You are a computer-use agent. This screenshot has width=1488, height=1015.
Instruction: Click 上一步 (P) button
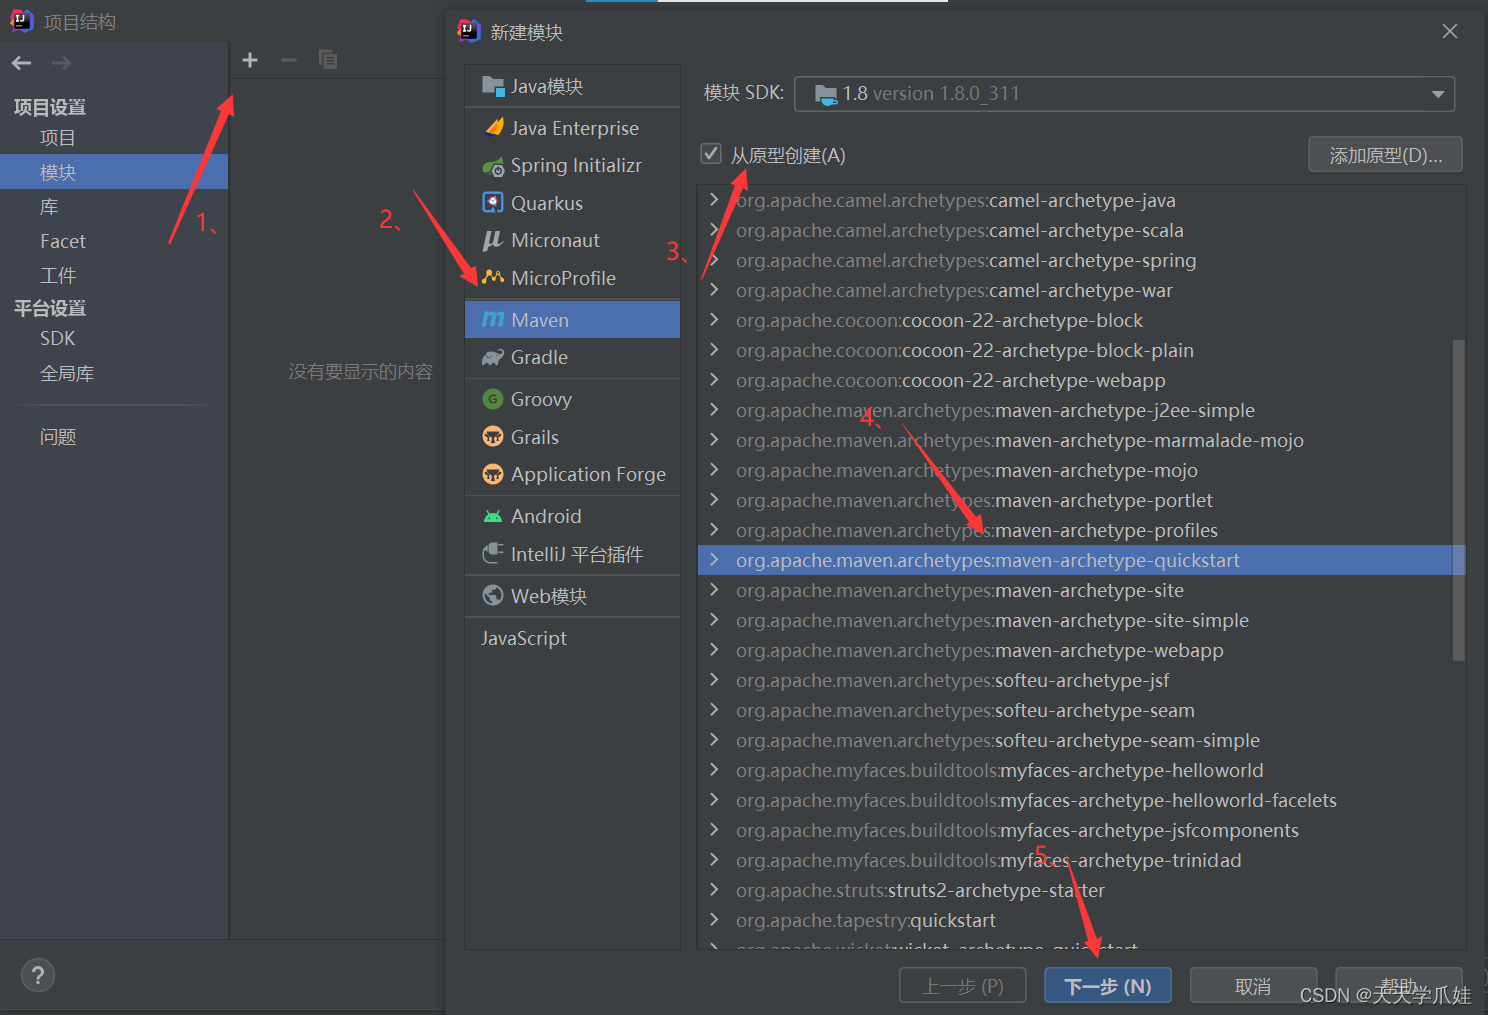[x=963, y=986]
